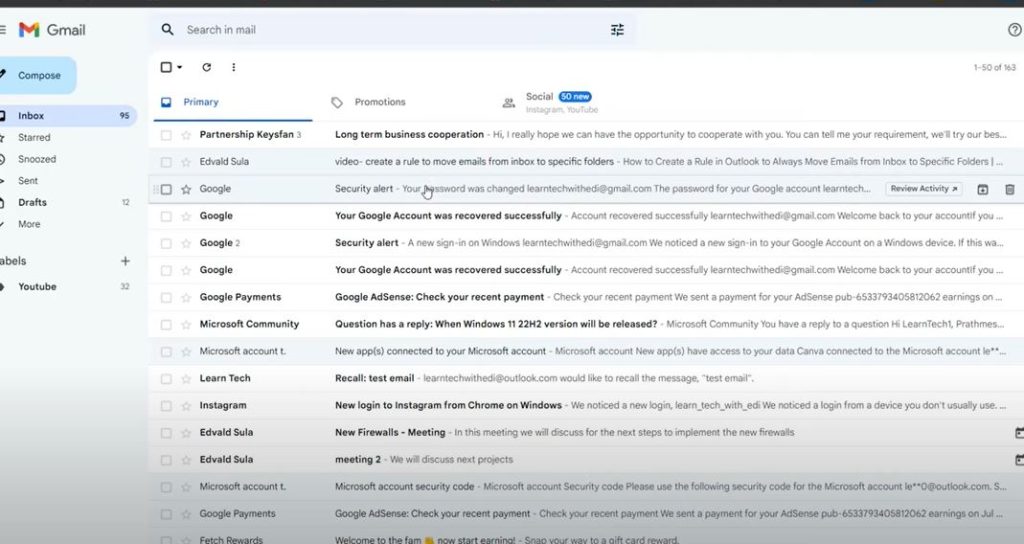Check the meeting 2 email checkbox

166,460
